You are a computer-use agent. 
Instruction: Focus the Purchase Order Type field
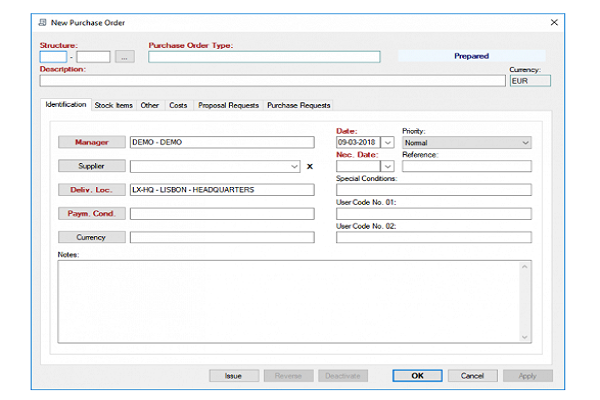[x=264, y=57]
